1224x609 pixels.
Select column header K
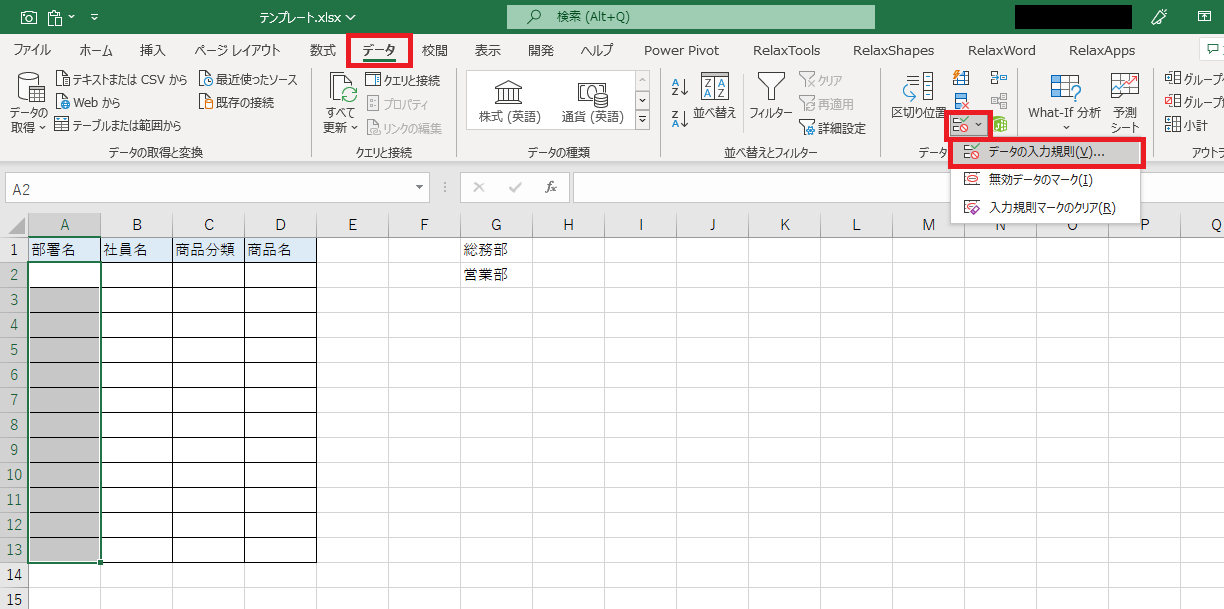click(784, 225)
